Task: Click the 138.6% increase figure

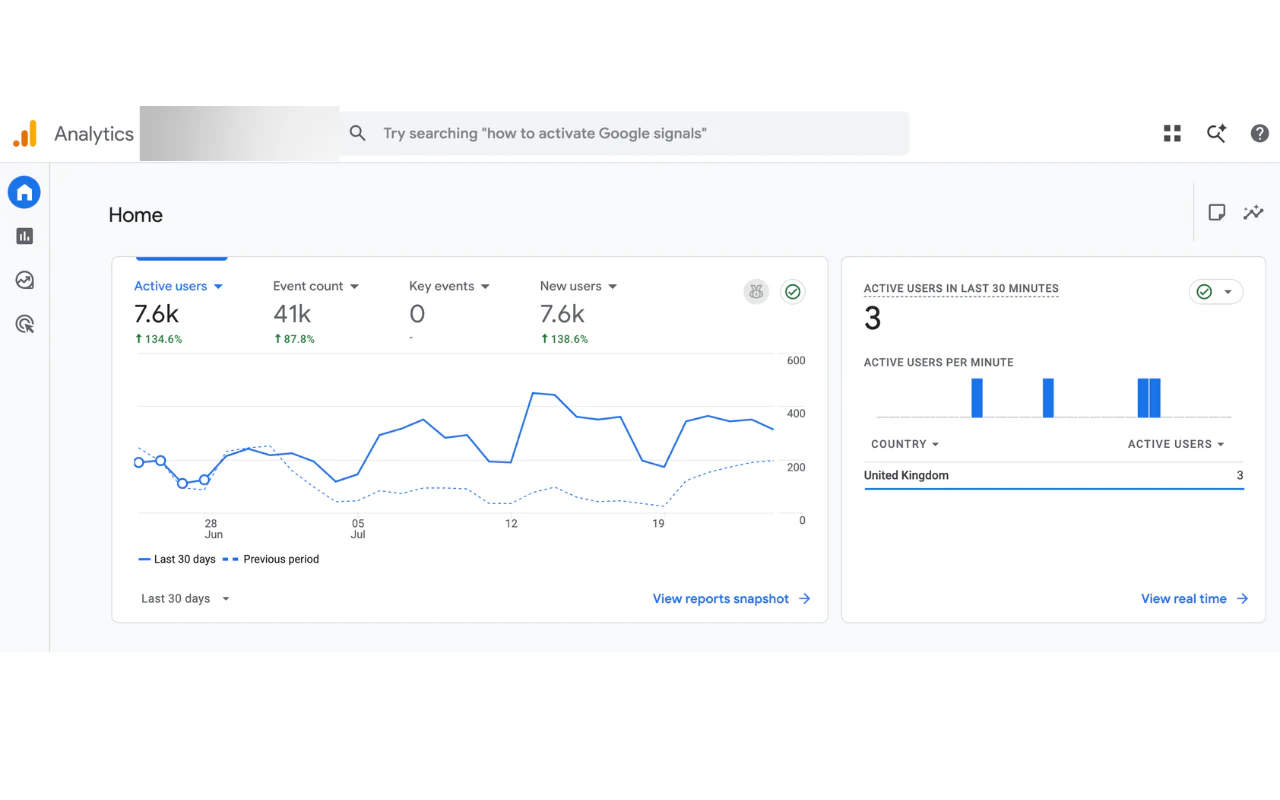Action: coord(564,339)
